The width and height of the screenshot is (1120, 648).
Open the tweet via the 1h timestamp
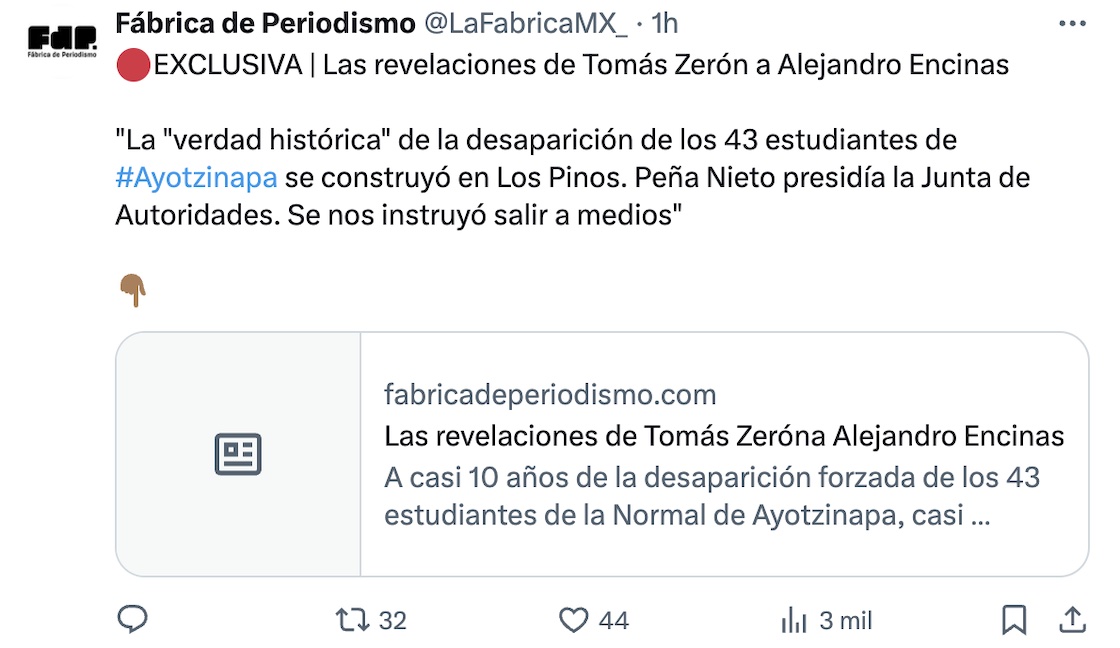(x=664, y=22)
